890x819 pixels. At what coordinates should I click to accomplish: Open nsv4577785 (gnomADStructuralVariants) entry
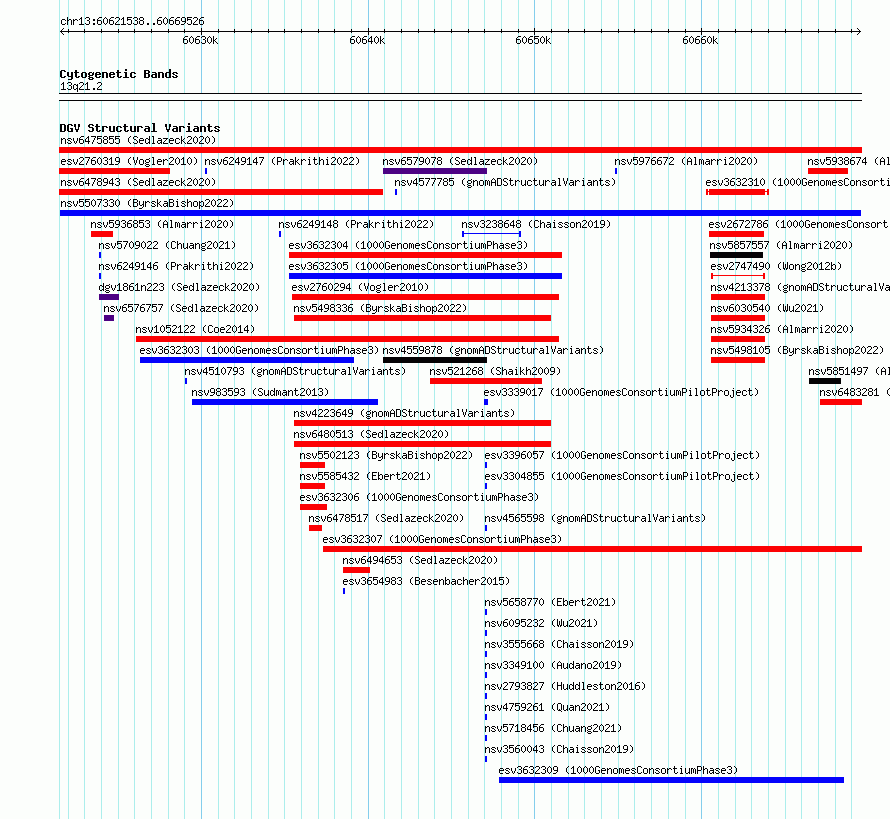(x=505, y=182)
